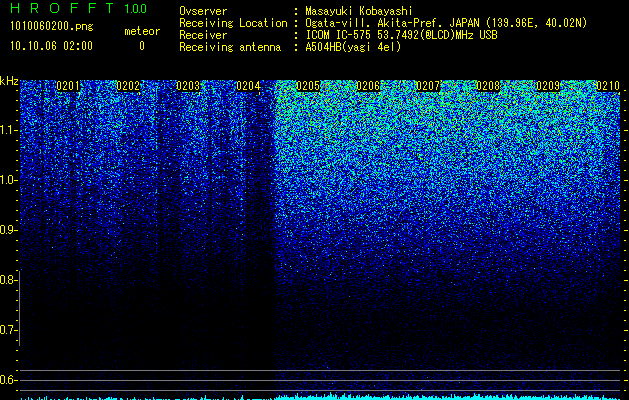Click the 1.1 frequency axis label

tap(8, 130)
